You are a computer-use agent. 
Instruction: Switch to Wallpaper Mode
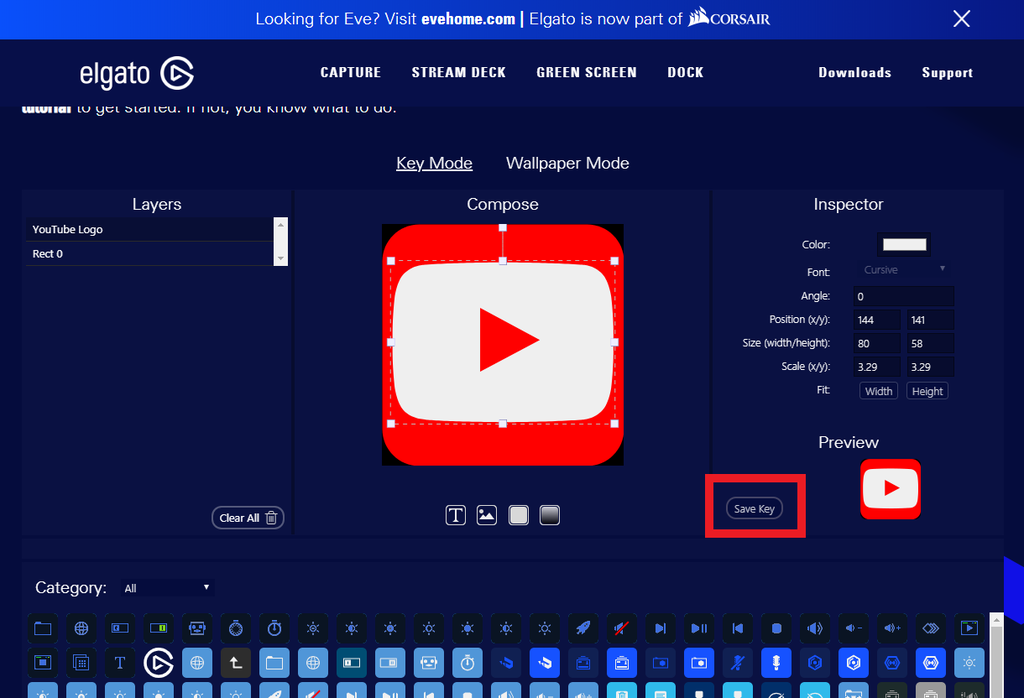click(x=568, y=163)
